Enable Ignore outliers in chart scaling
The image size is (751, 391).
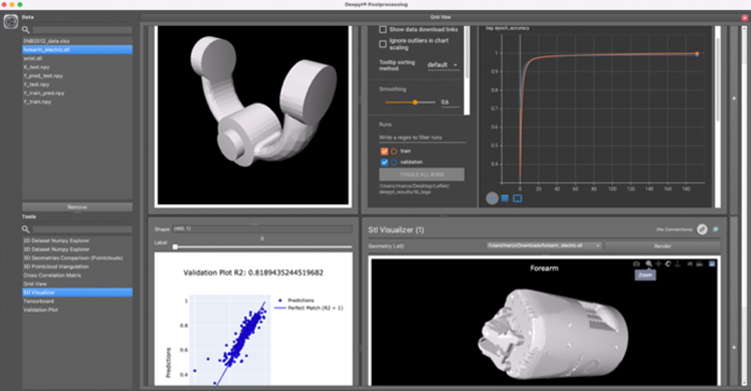pyautogui.click(x=383, y=44)
